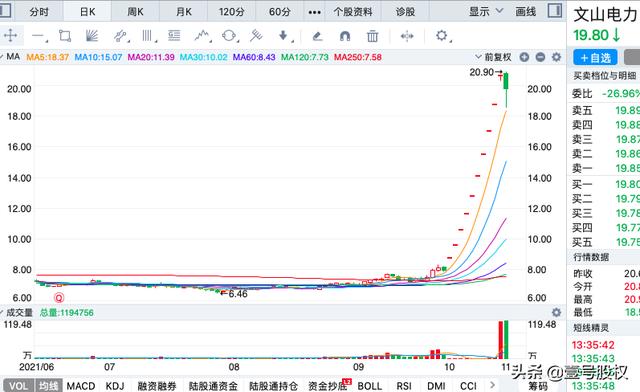Expand the 前复权 adjustment dropdown
This screenshot has height=392, width=640.
[493, 57]
